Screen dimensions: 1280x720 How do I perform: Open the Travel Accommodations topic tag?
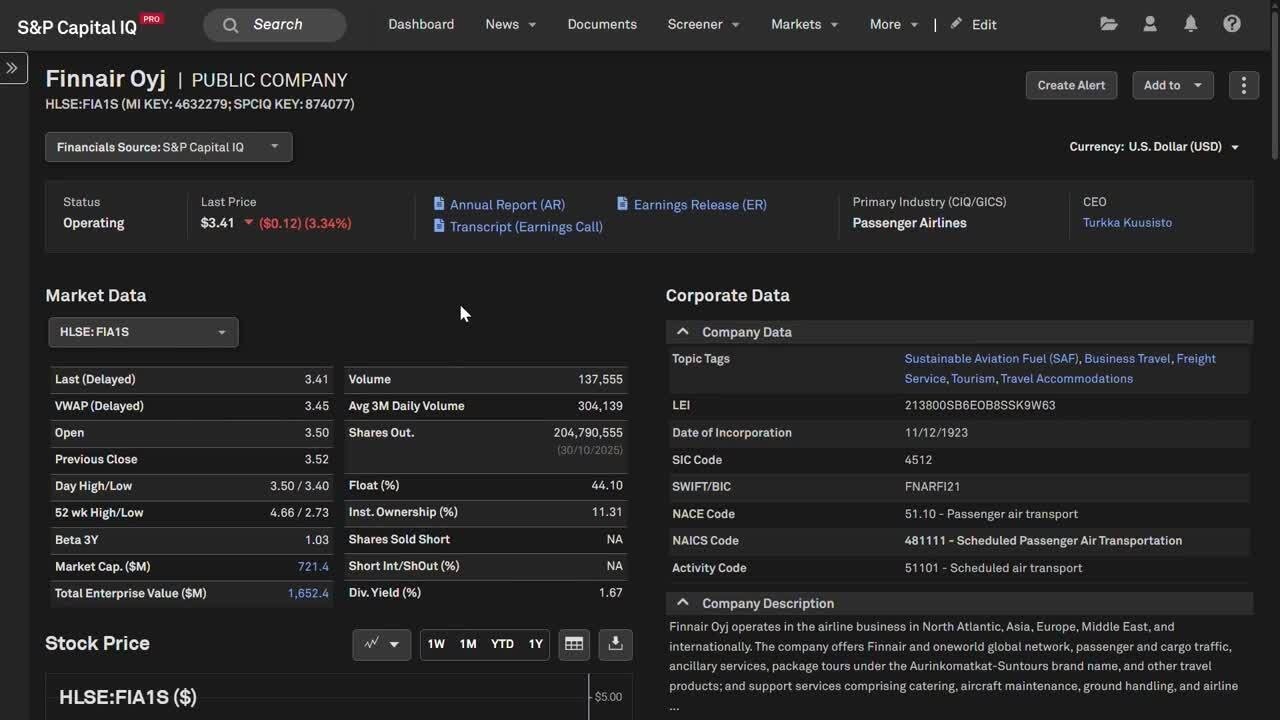(1067, 378)
